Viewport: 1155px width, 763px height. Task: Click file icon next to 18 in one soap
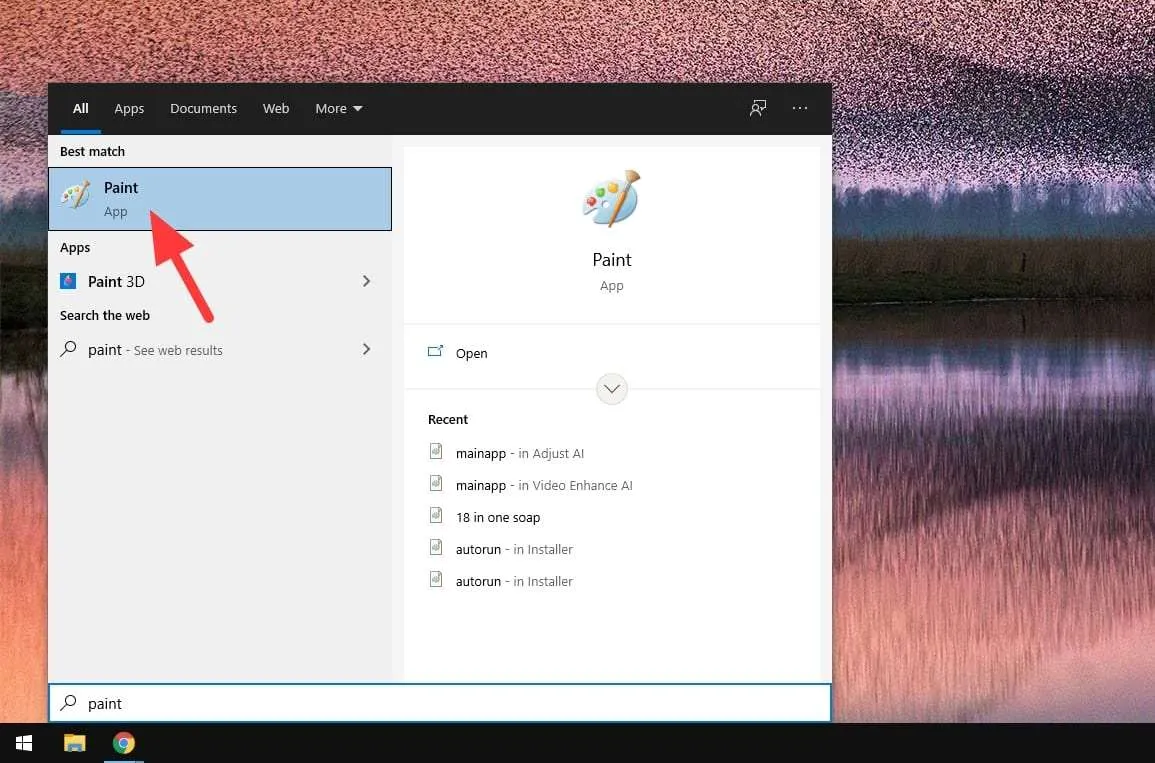pyautogui.click(x=436, y=516)
